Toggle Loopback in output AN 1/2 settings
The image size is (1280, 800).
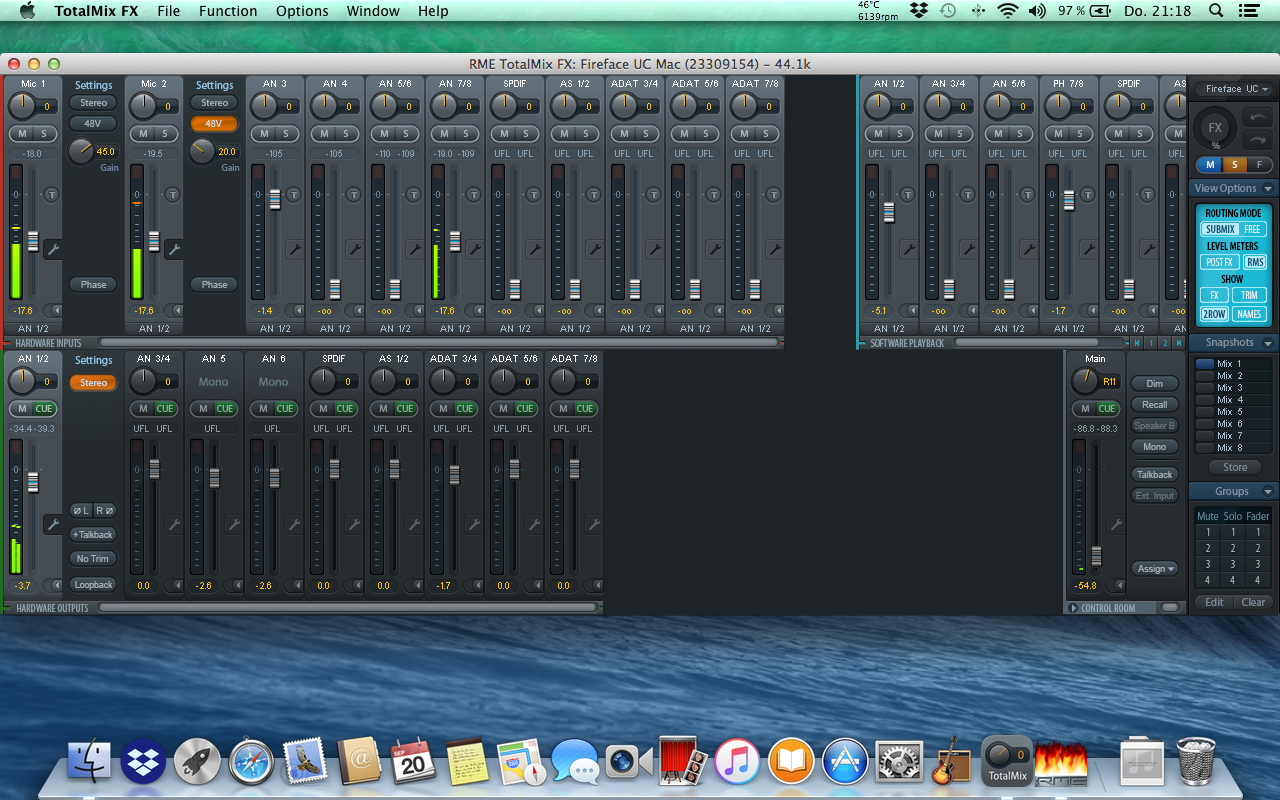93,585
